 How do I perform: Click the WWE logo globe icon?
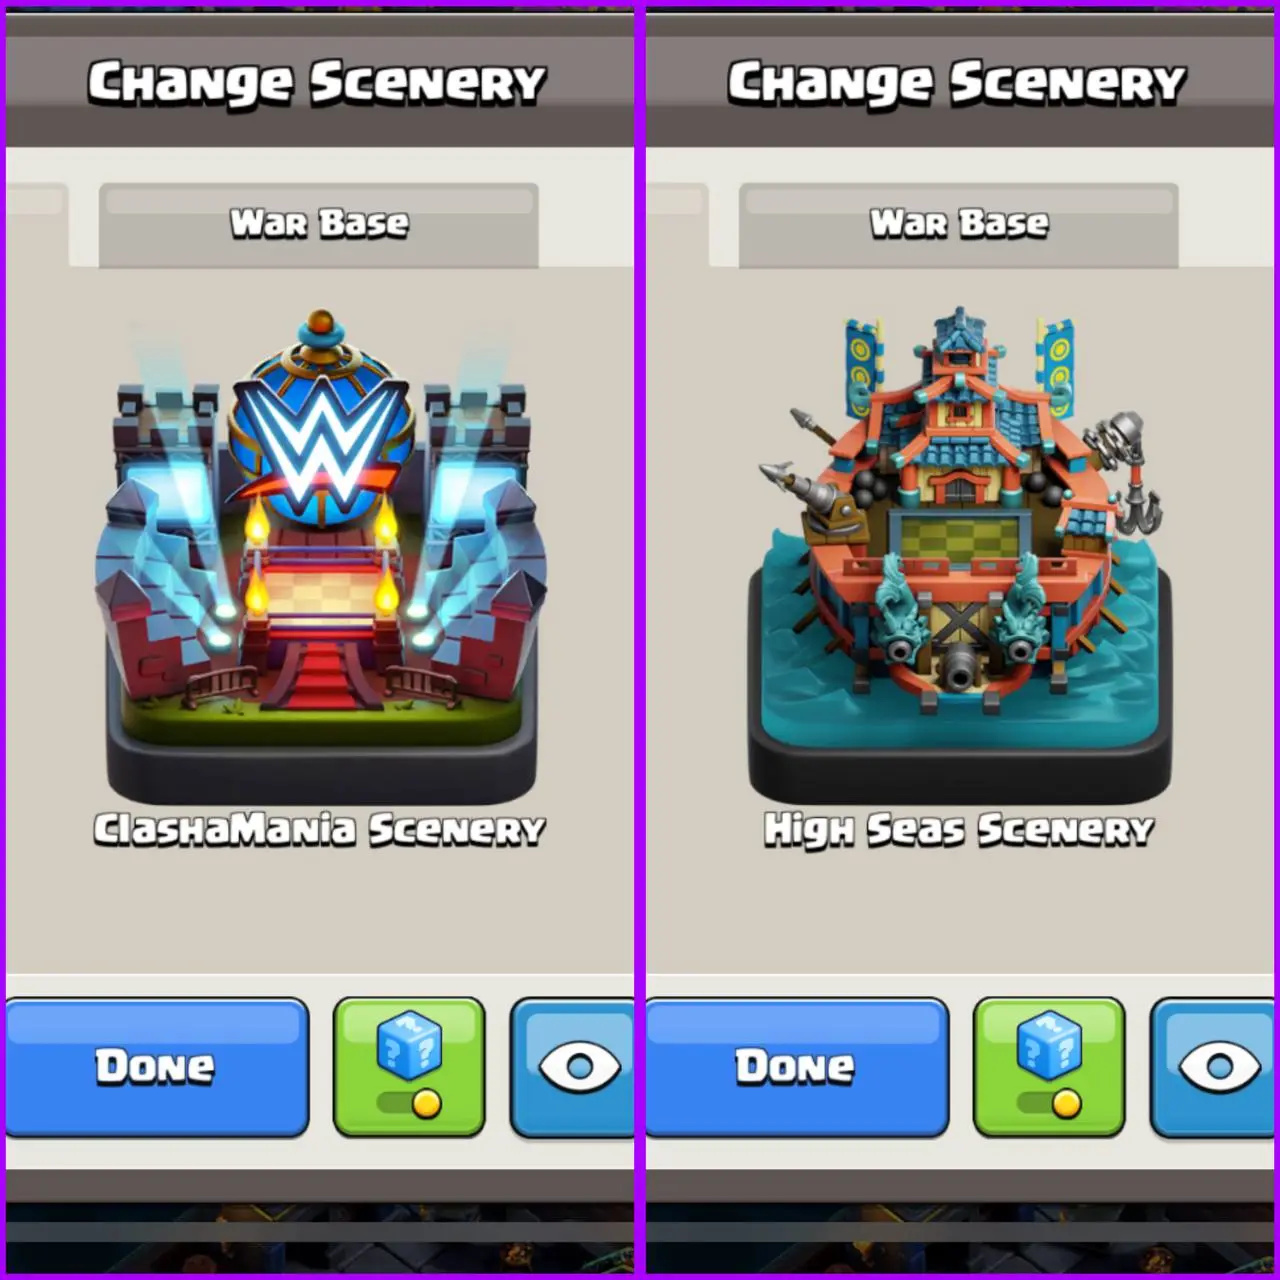point(320,430)
